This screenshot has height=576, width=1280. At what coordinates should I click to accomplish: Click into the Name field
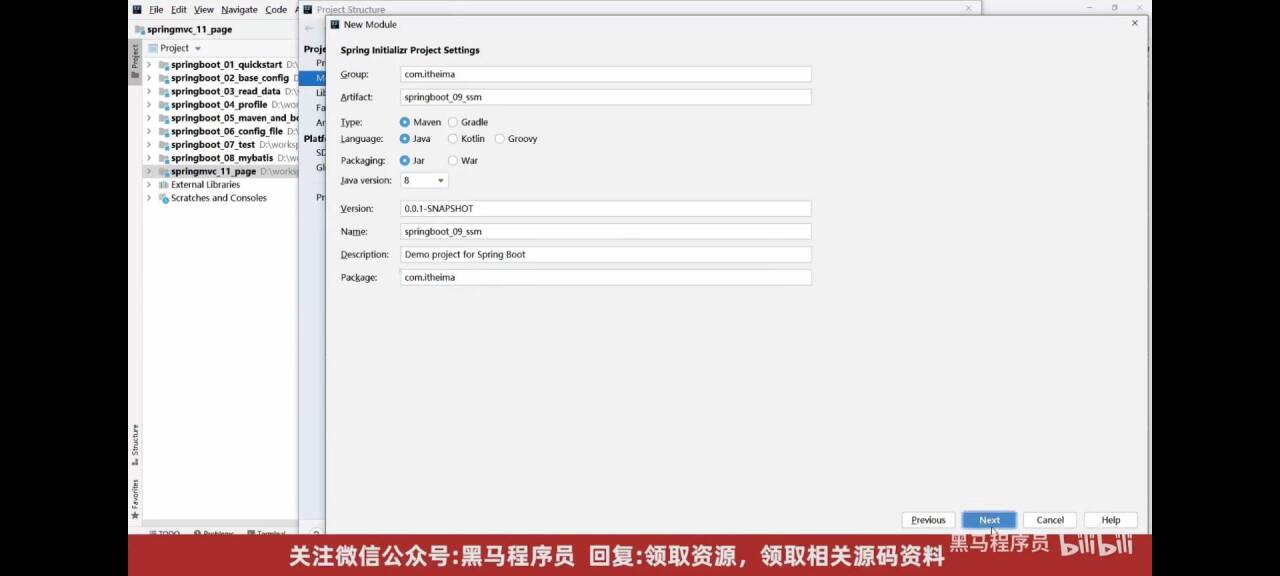(606, 232)
